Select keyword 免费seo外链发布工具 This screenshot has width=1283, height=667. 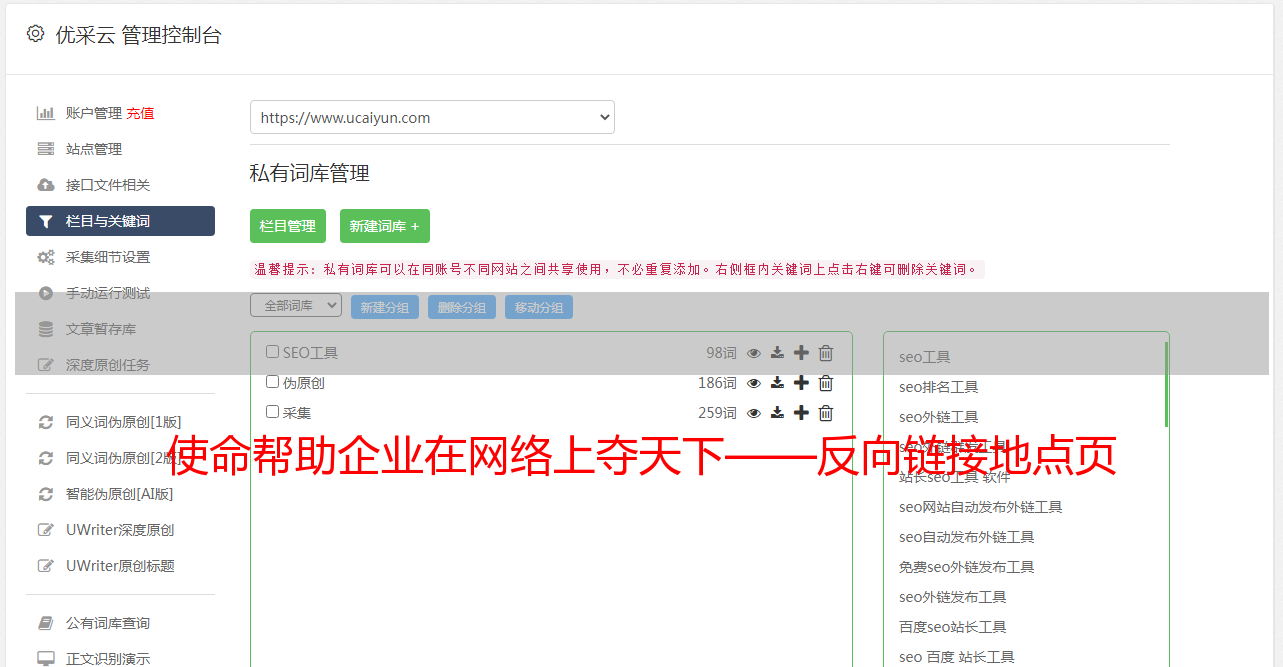click(x=966, y=567)
